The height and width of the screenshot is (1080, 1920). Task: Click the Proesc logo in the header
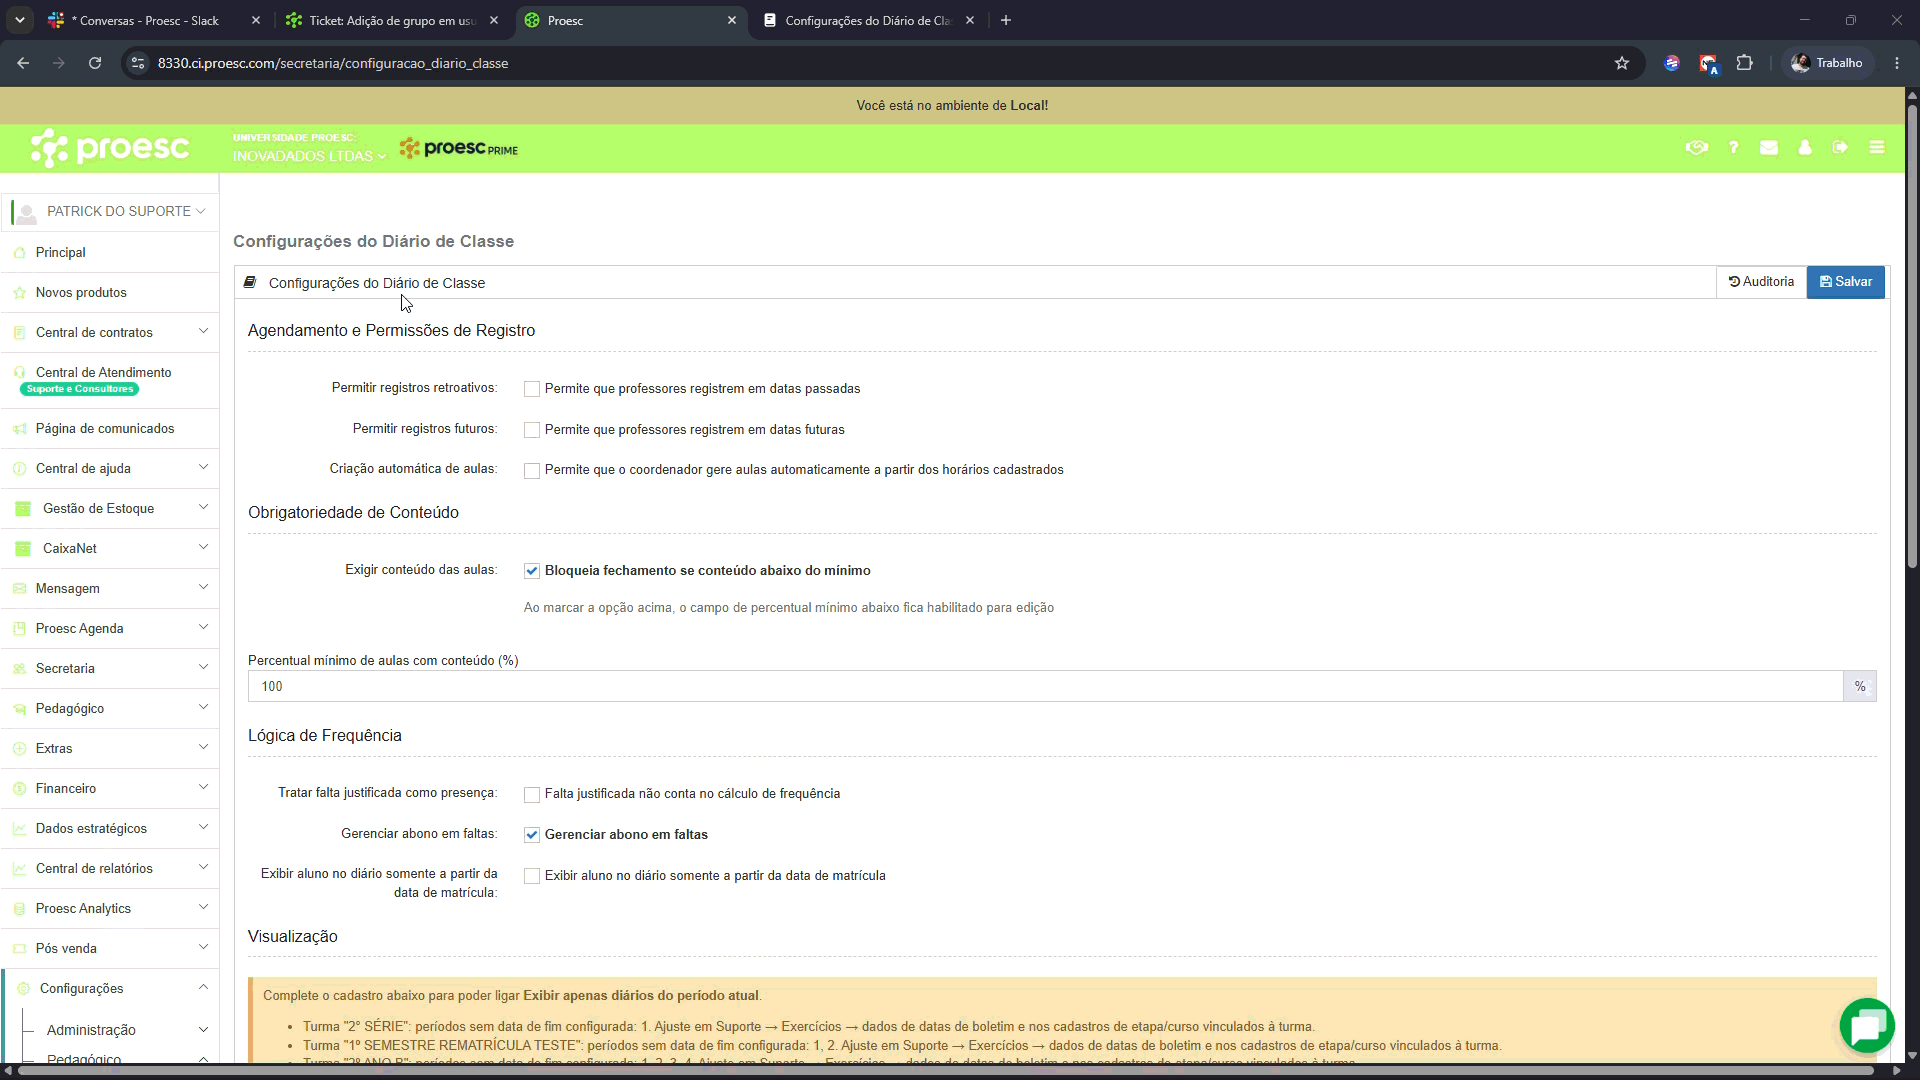110,148
